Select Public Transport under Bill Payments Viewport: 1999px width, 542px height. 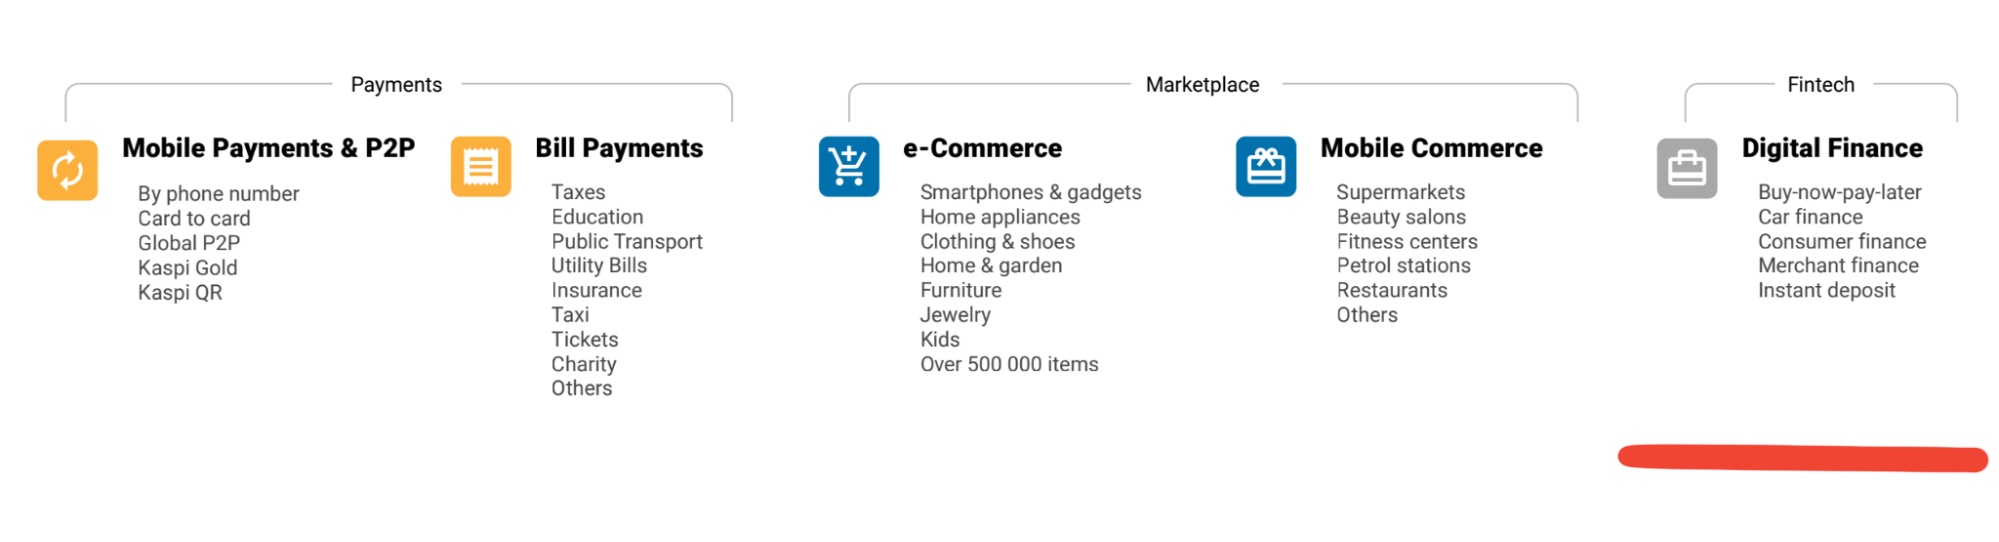(x=627, y=242)
